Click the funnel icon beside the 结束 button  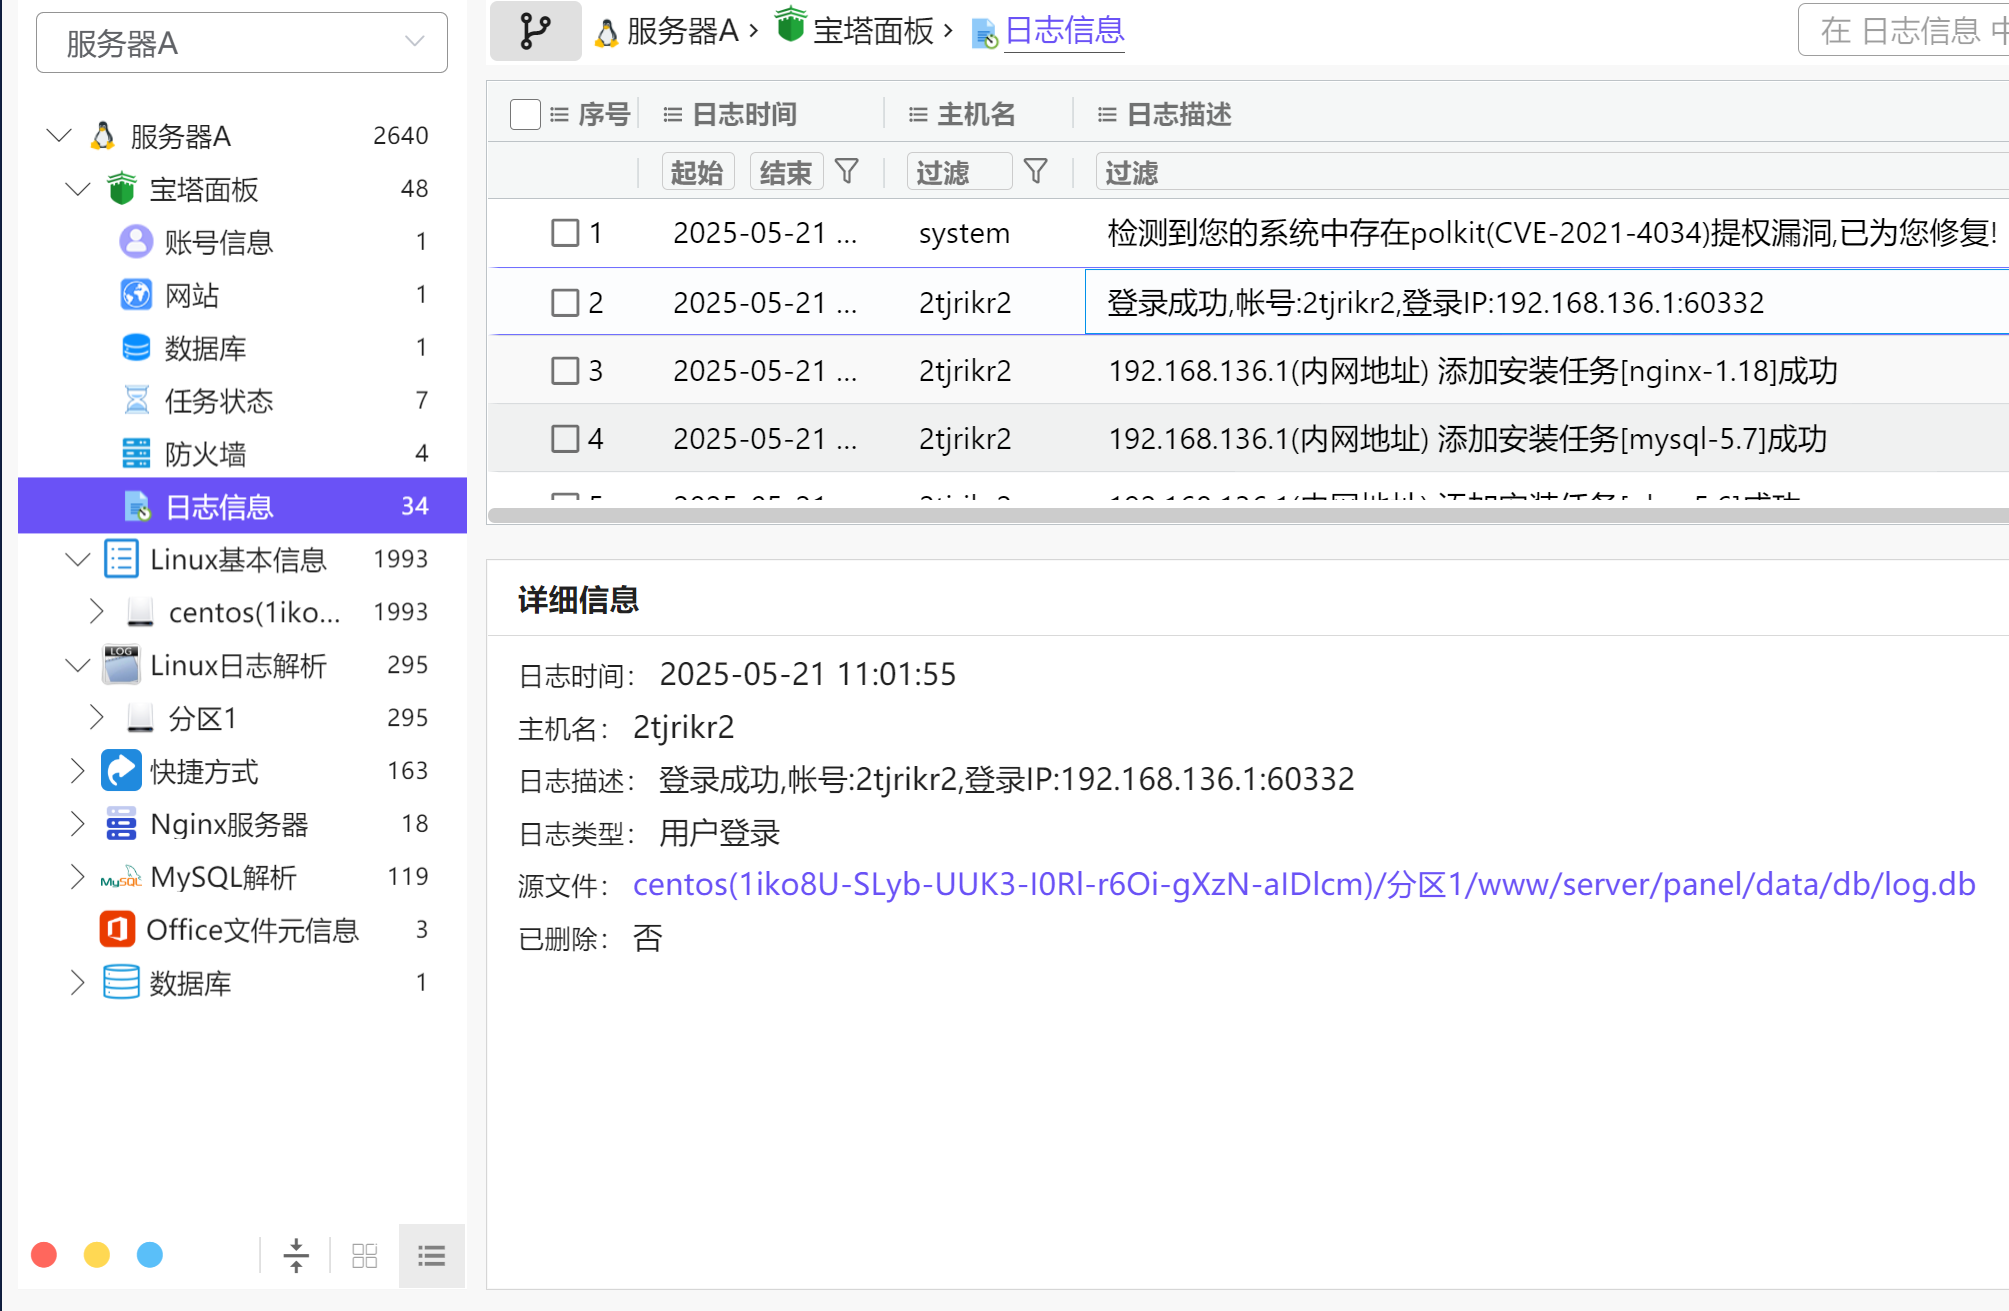[x=846, y=172]
